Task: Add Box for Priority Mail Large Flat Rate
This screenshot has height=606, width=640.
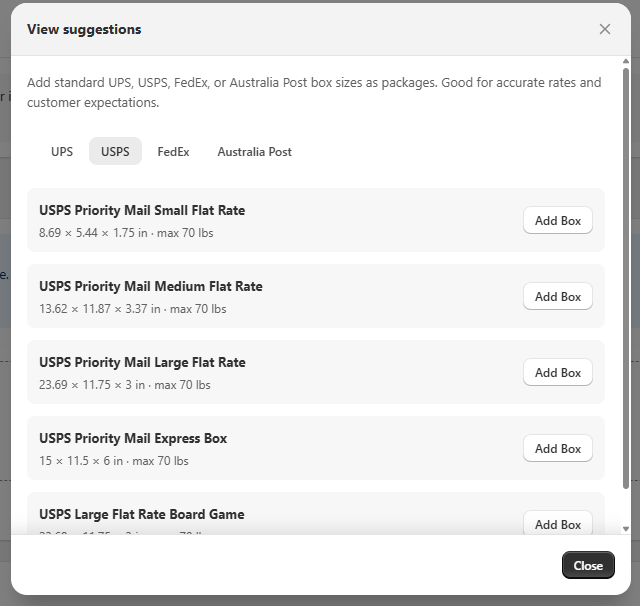Action: [557, 373]
